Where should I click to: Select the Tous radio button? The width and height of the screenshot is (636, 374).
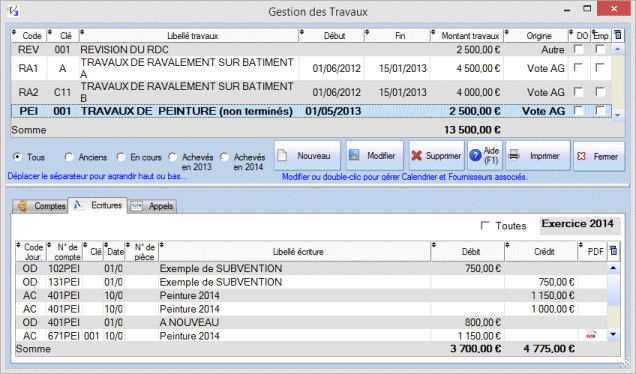point(17,157)
